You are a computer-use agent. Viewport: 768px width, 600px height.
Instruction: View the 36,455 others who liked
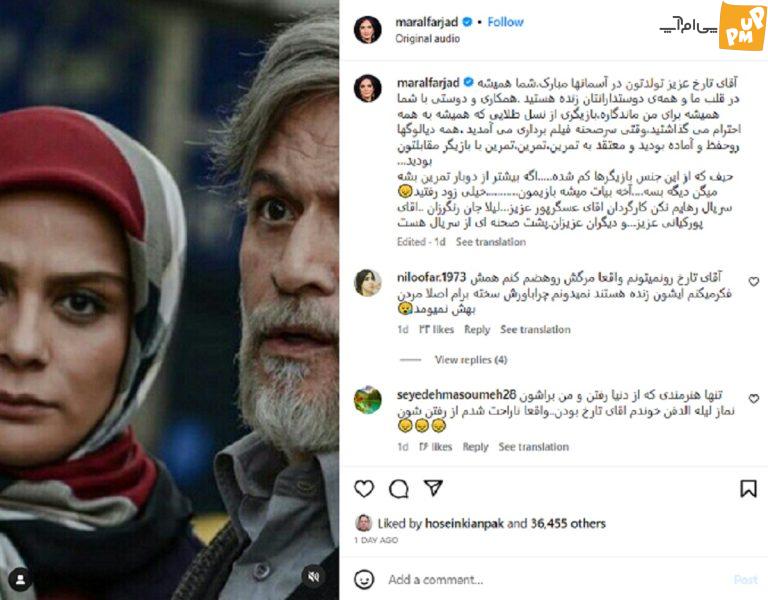tap(568, 524)
